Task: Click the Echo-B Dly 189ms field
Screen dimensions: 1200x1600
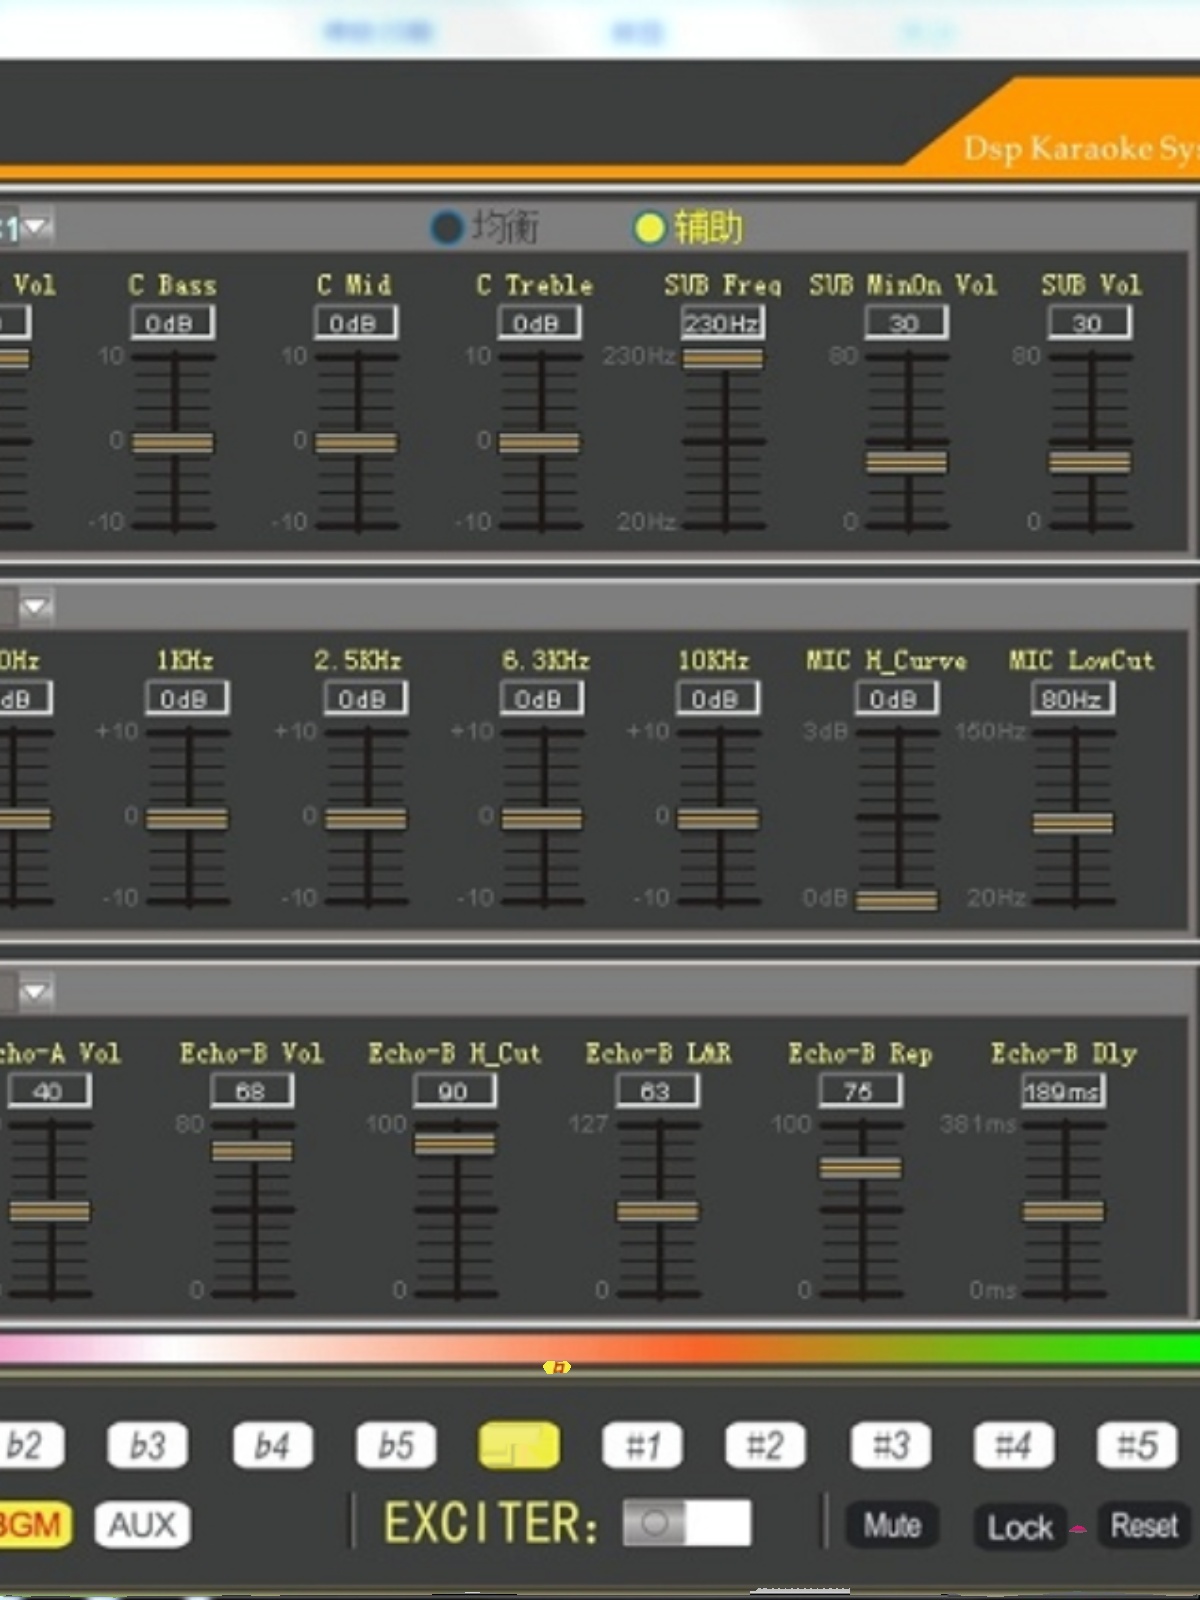Action: pos(1063,1090)
